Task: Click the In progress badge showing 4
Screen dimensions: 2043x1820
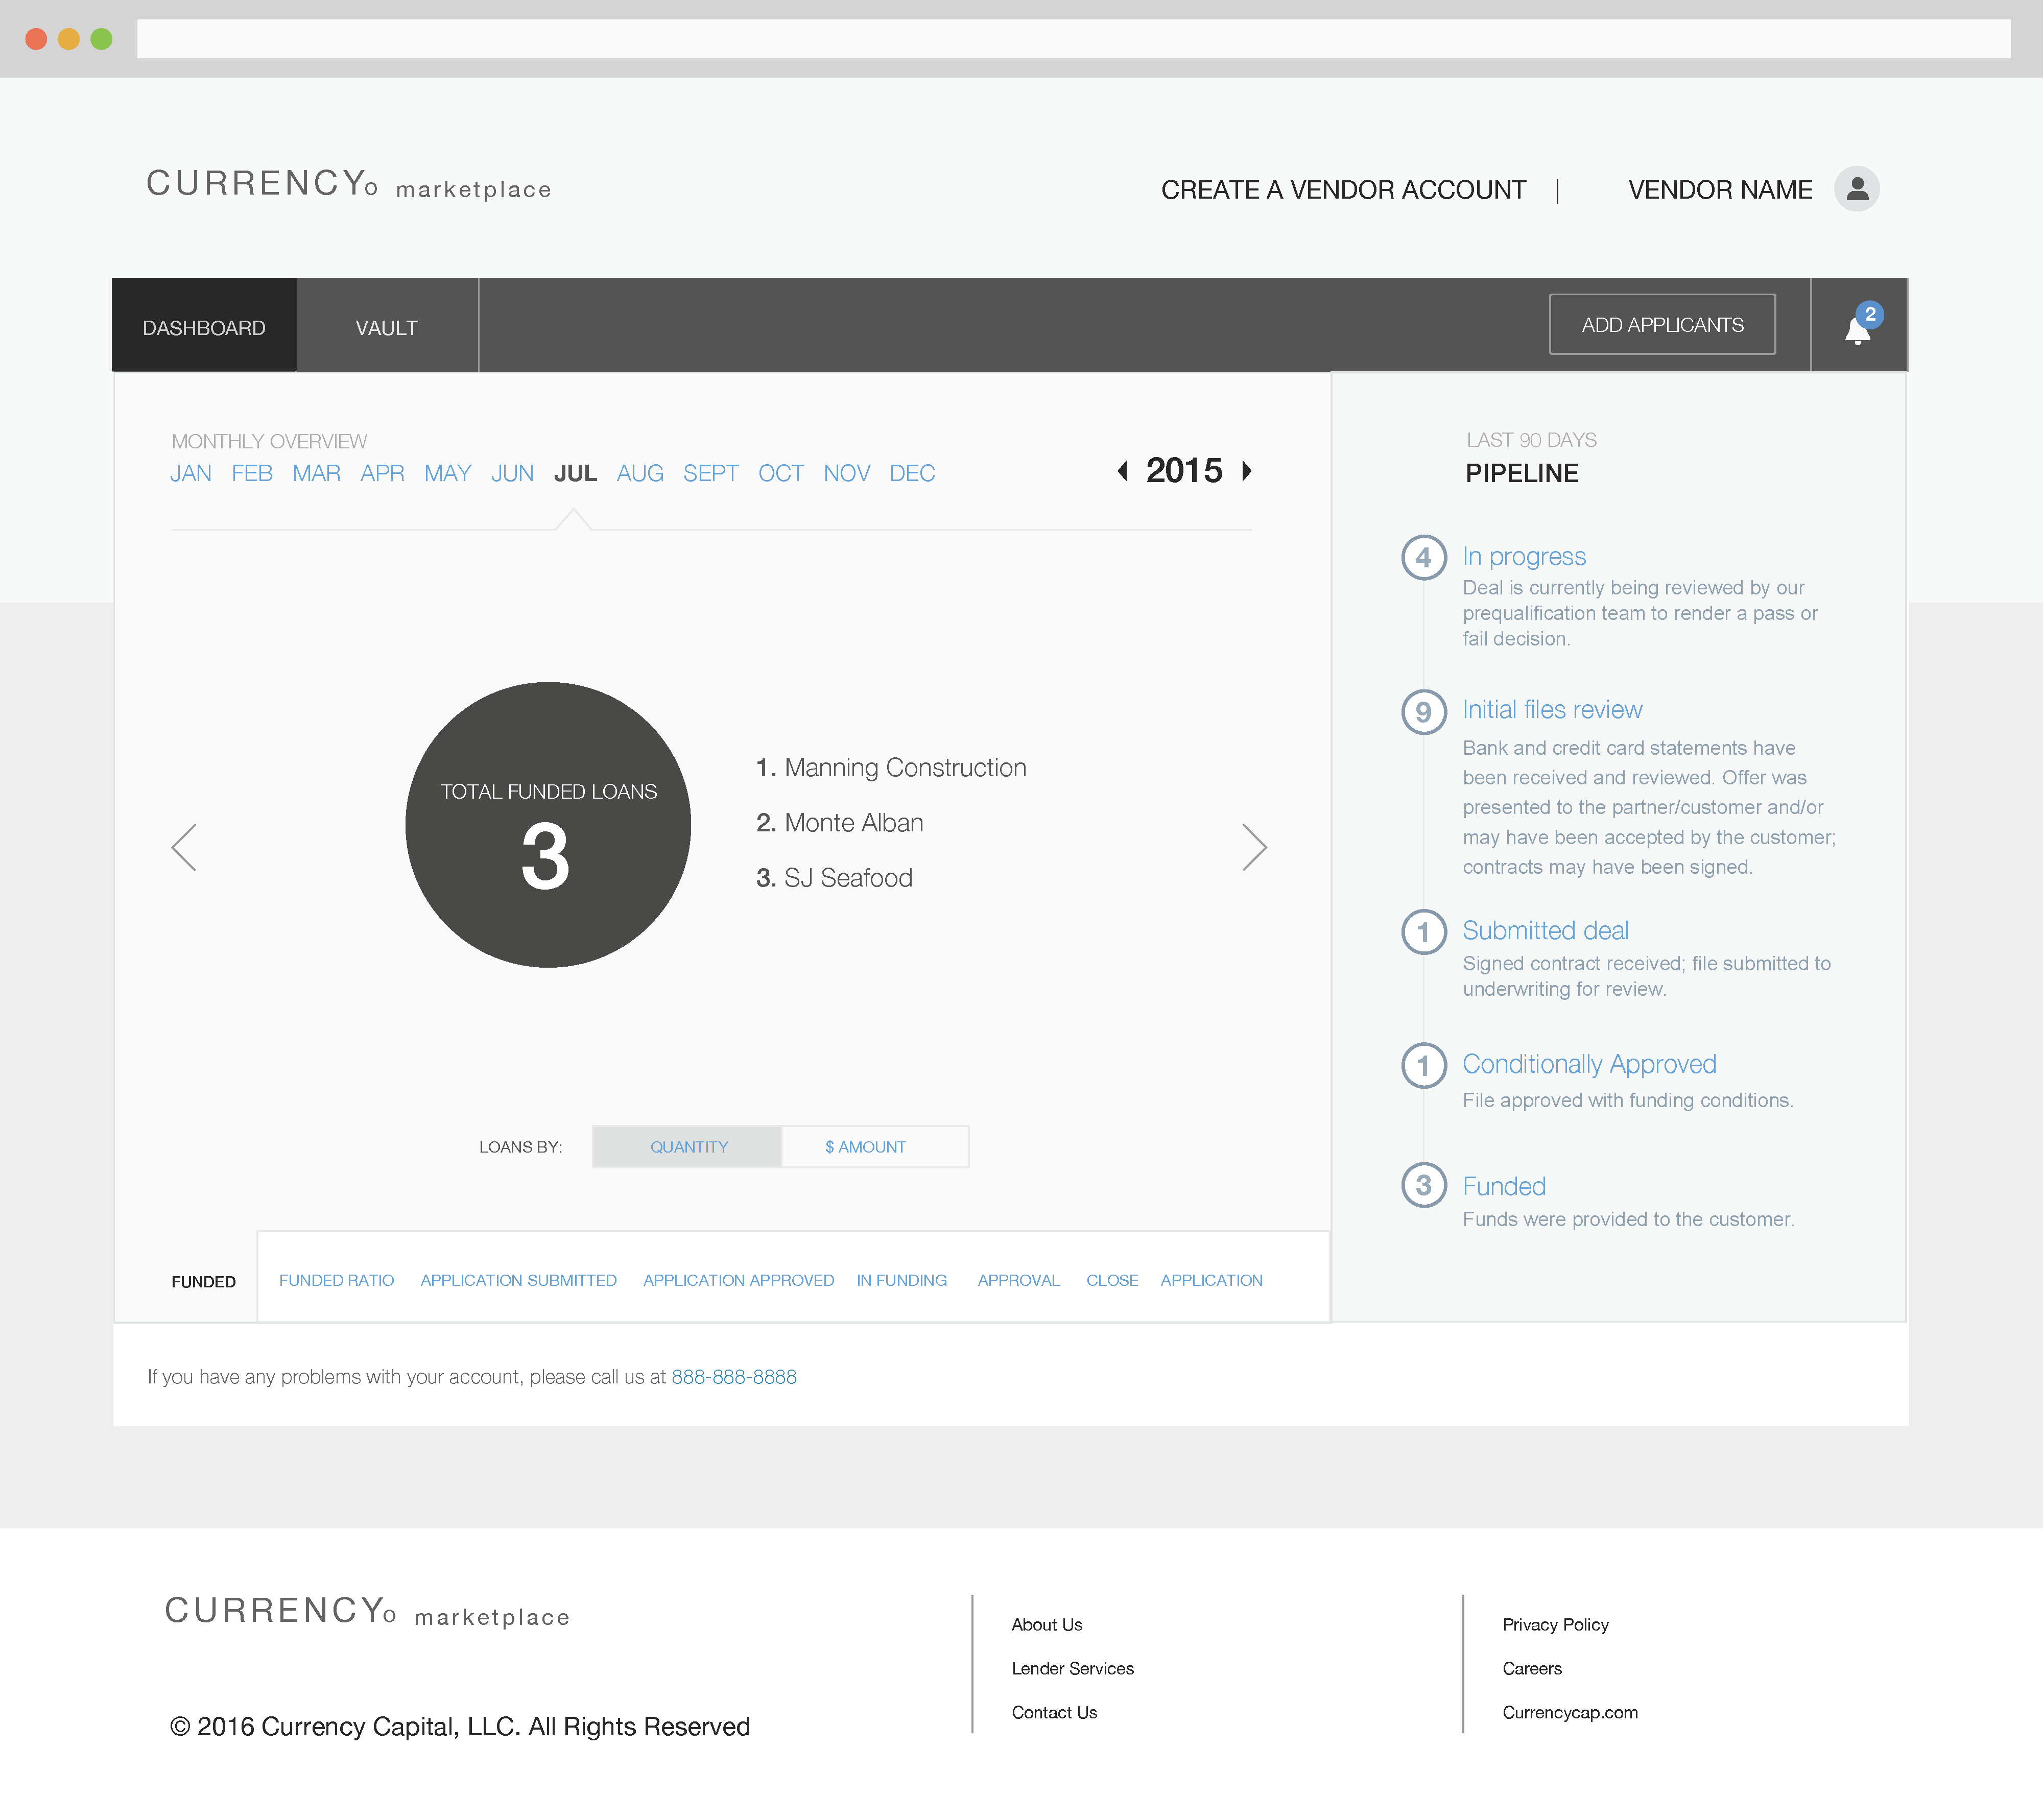Action: tap(1423, 558)
